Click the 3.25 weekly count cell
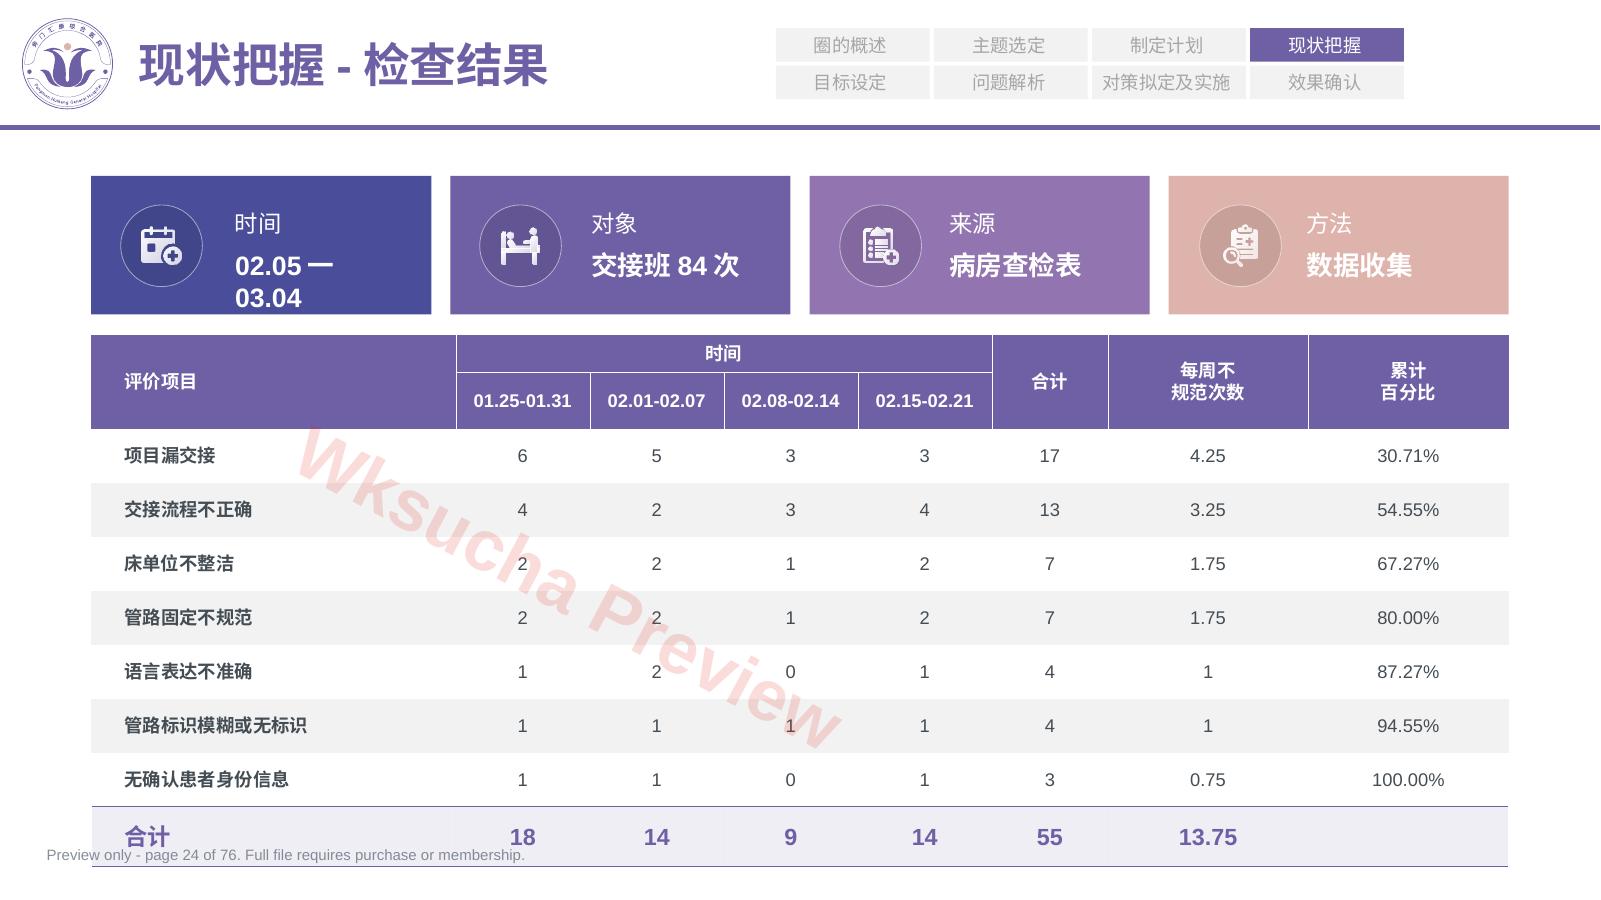Screen dimensions: 1601x900 coord(1207,510)
